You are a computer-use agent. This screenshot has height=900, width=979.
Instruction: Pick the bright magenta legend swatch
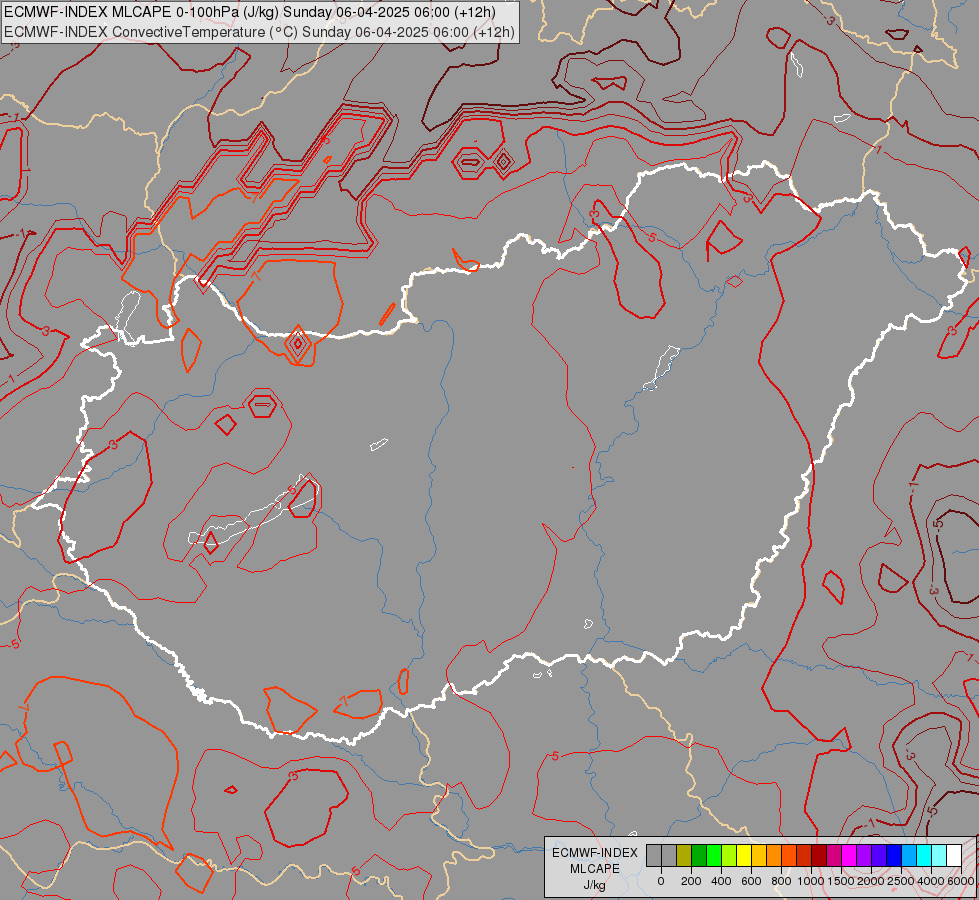pos(849,856)
